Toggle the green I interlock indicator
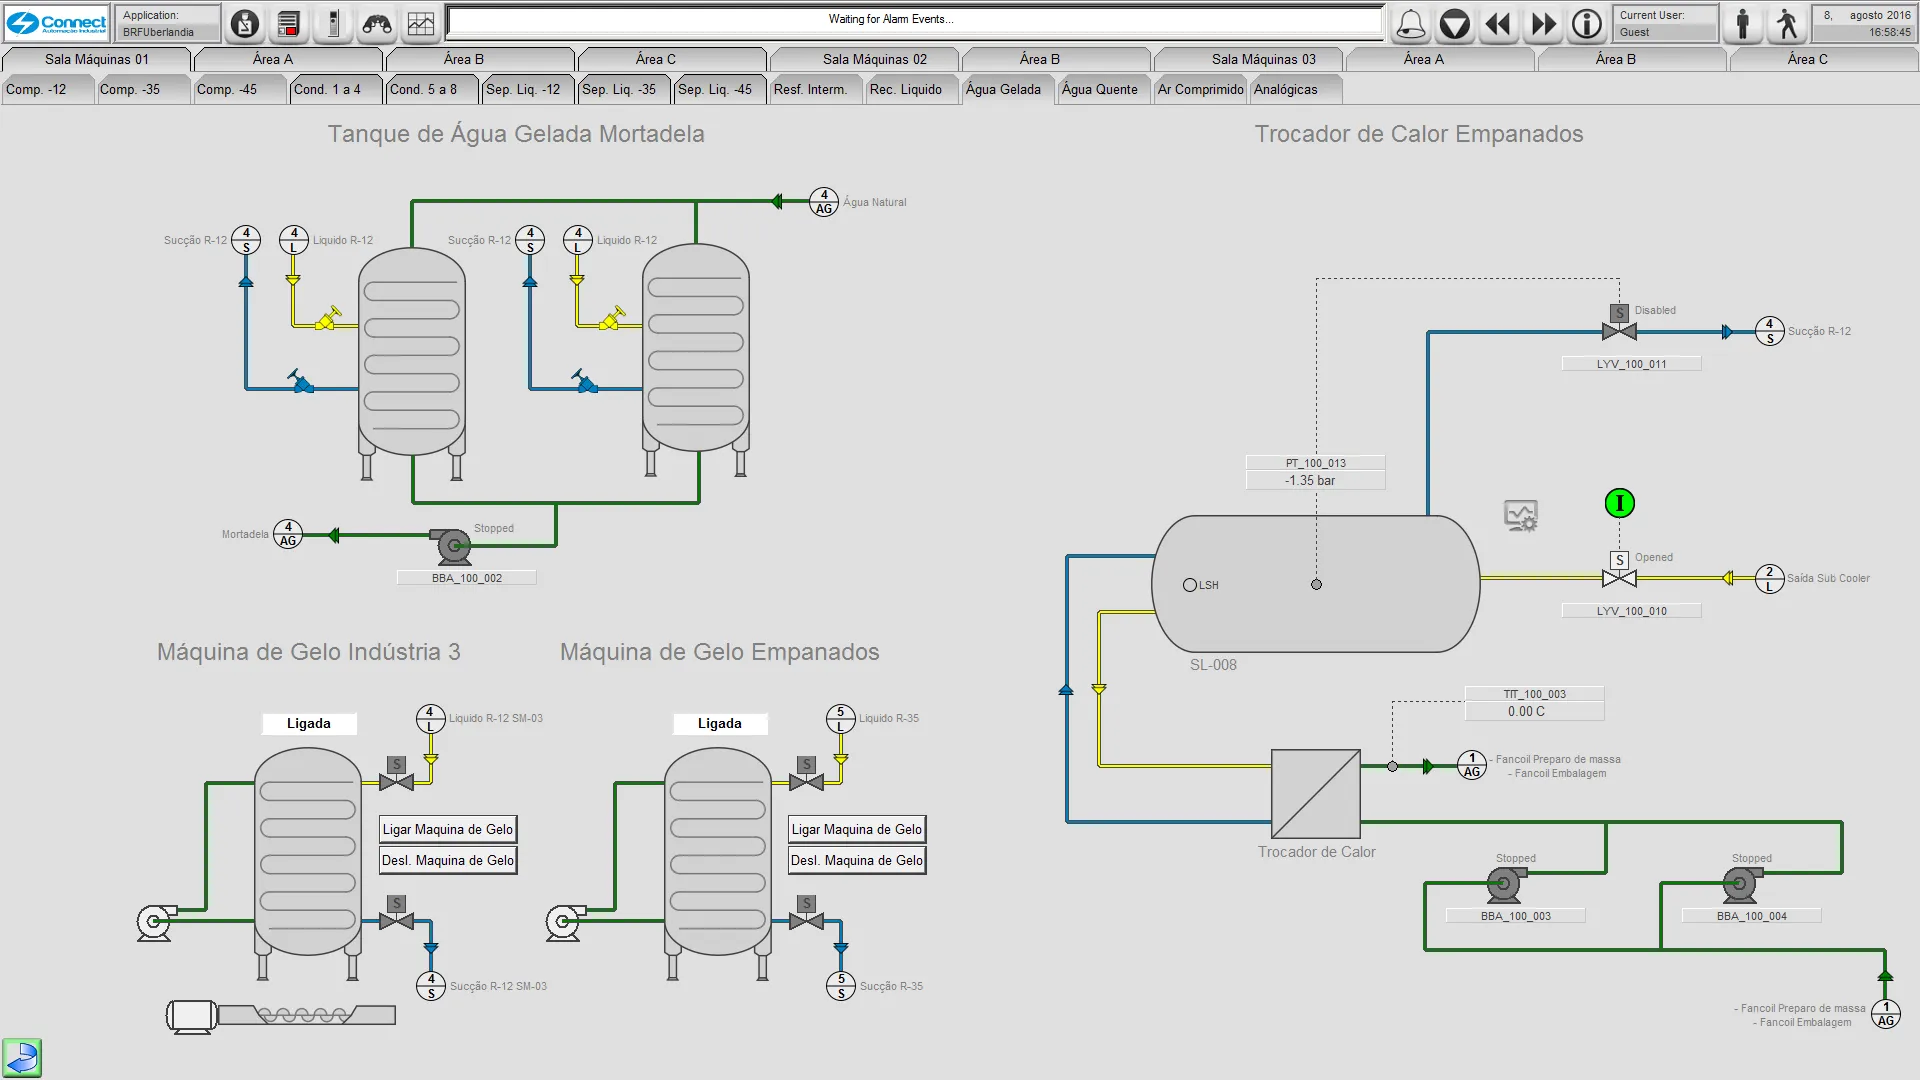The image size is (1920, 1080). (1619, 503)
